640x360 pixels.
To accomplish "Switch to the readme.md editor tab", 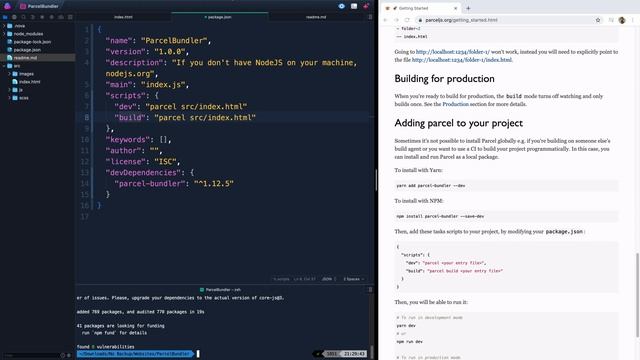I will 316,17.
